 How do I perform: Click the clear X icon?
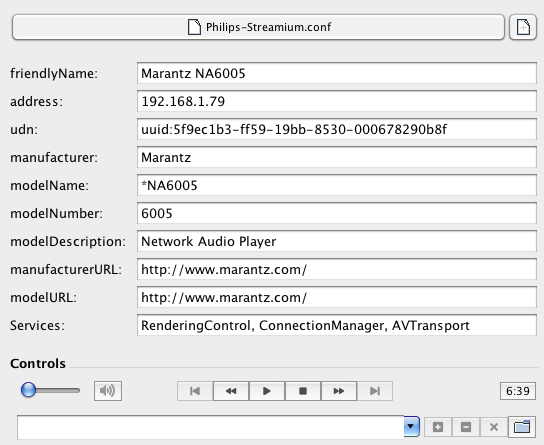tap(494, 427)
